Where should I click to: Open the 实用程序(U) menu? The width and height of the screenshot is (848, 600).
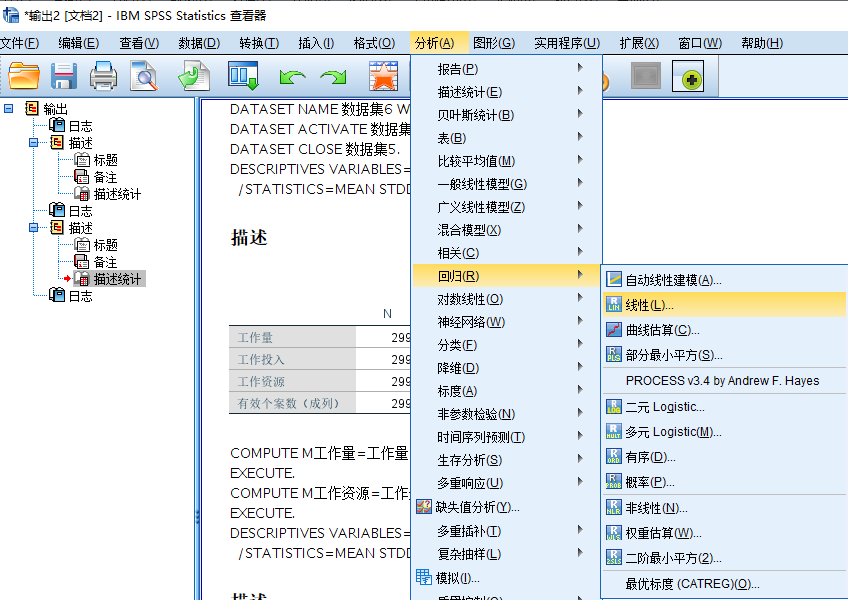[x=567, y=43]
